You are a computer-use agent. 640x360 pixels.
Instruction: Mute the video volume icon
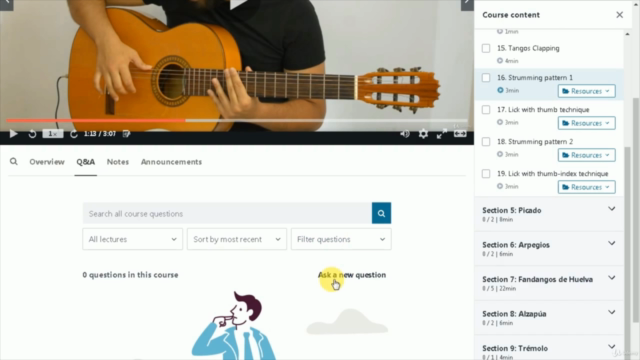[x=404, y=134]
